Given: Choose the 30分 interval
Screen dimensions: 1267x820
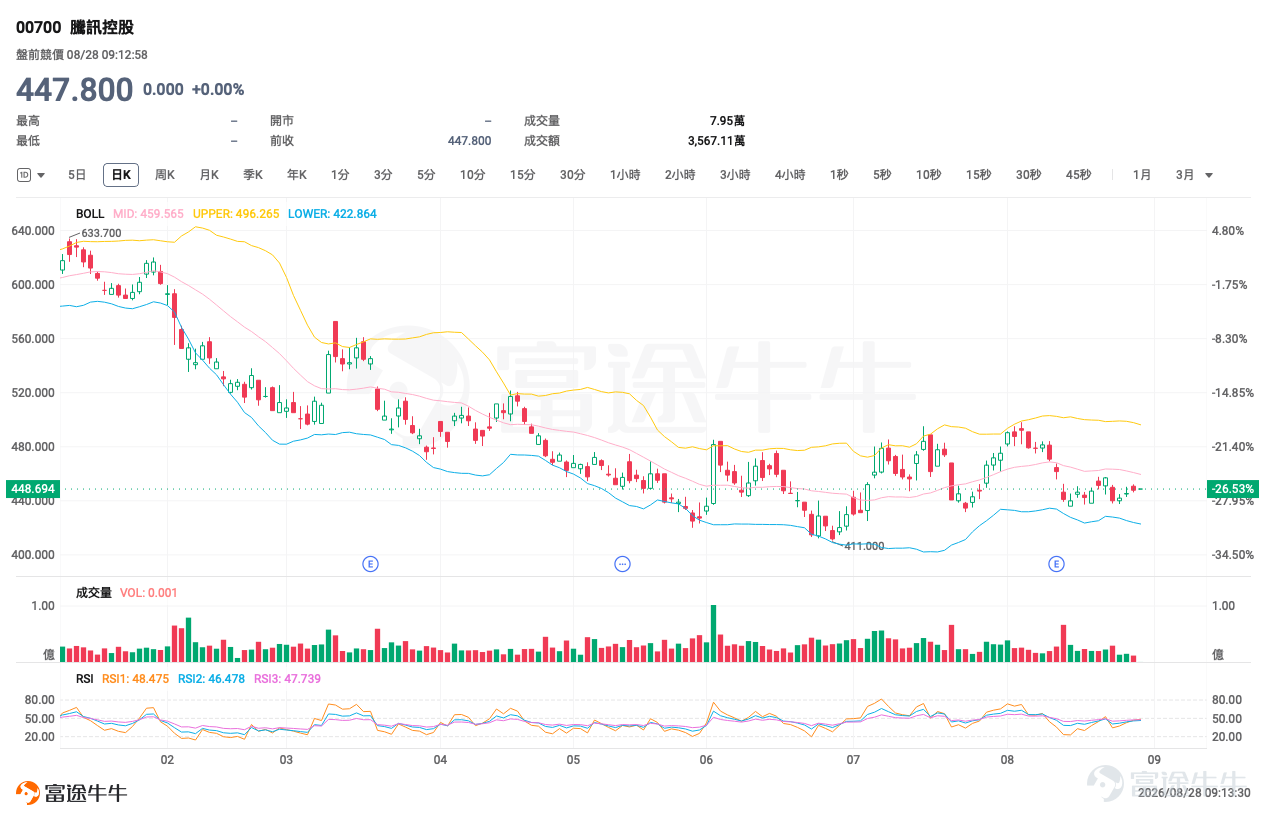Looking at the screenshot, I should (573, 175).
